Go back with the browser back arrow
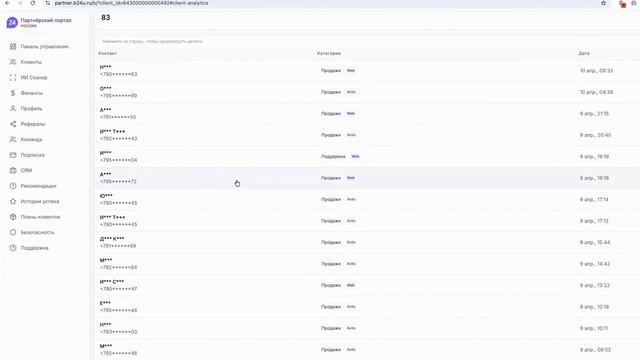 (7, 3)
